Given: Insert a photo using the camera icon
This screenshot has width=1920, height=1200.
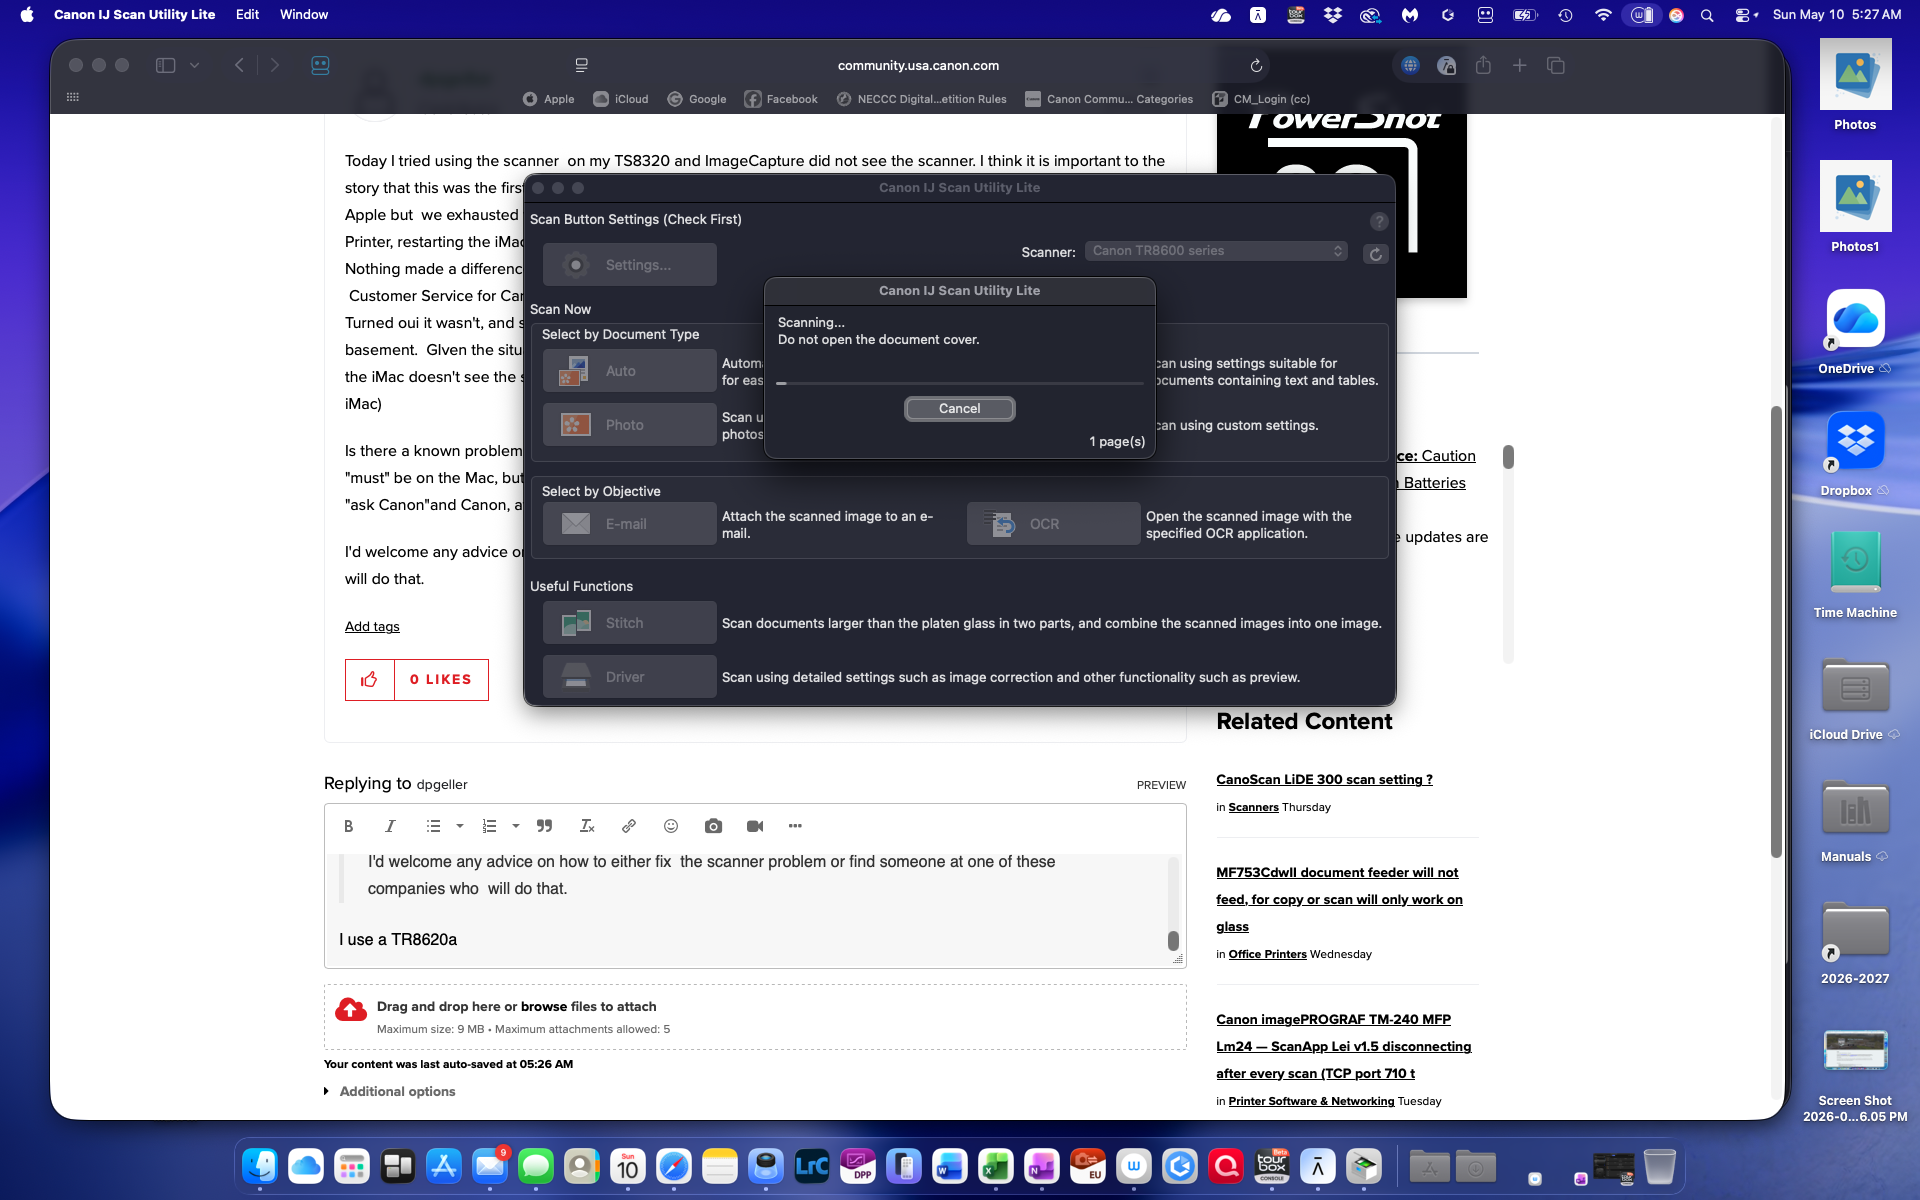Looking at the screenshot, I should (x=713, y=826).
